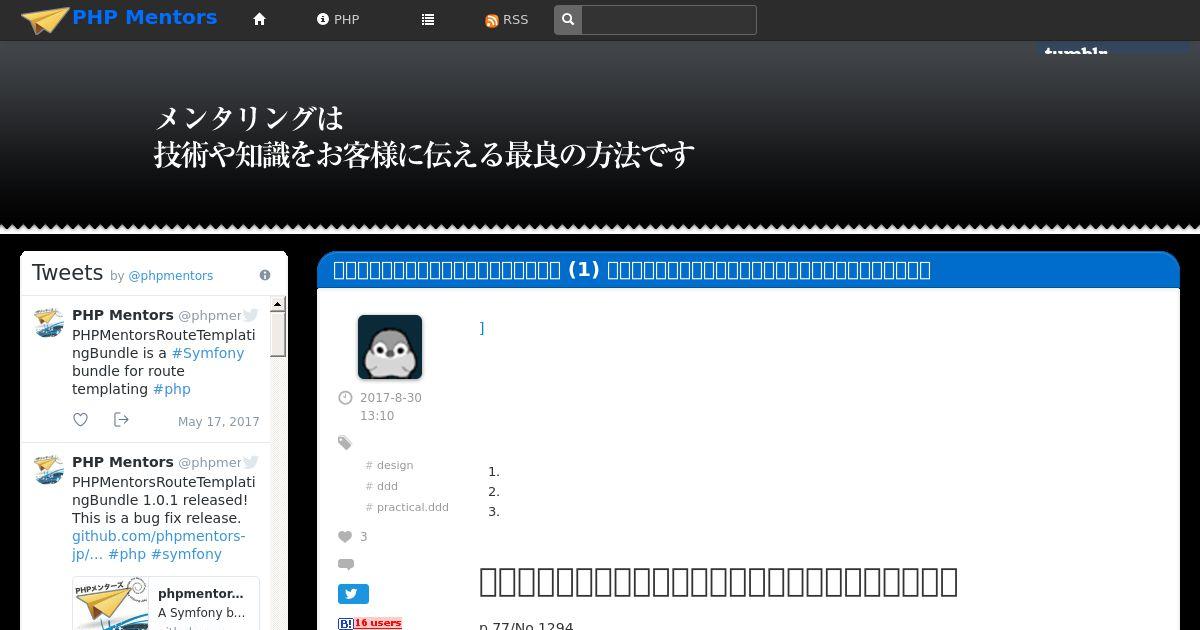
Task: Click the Tweets widget scroll-up arrow
Action: coord(278,304)
